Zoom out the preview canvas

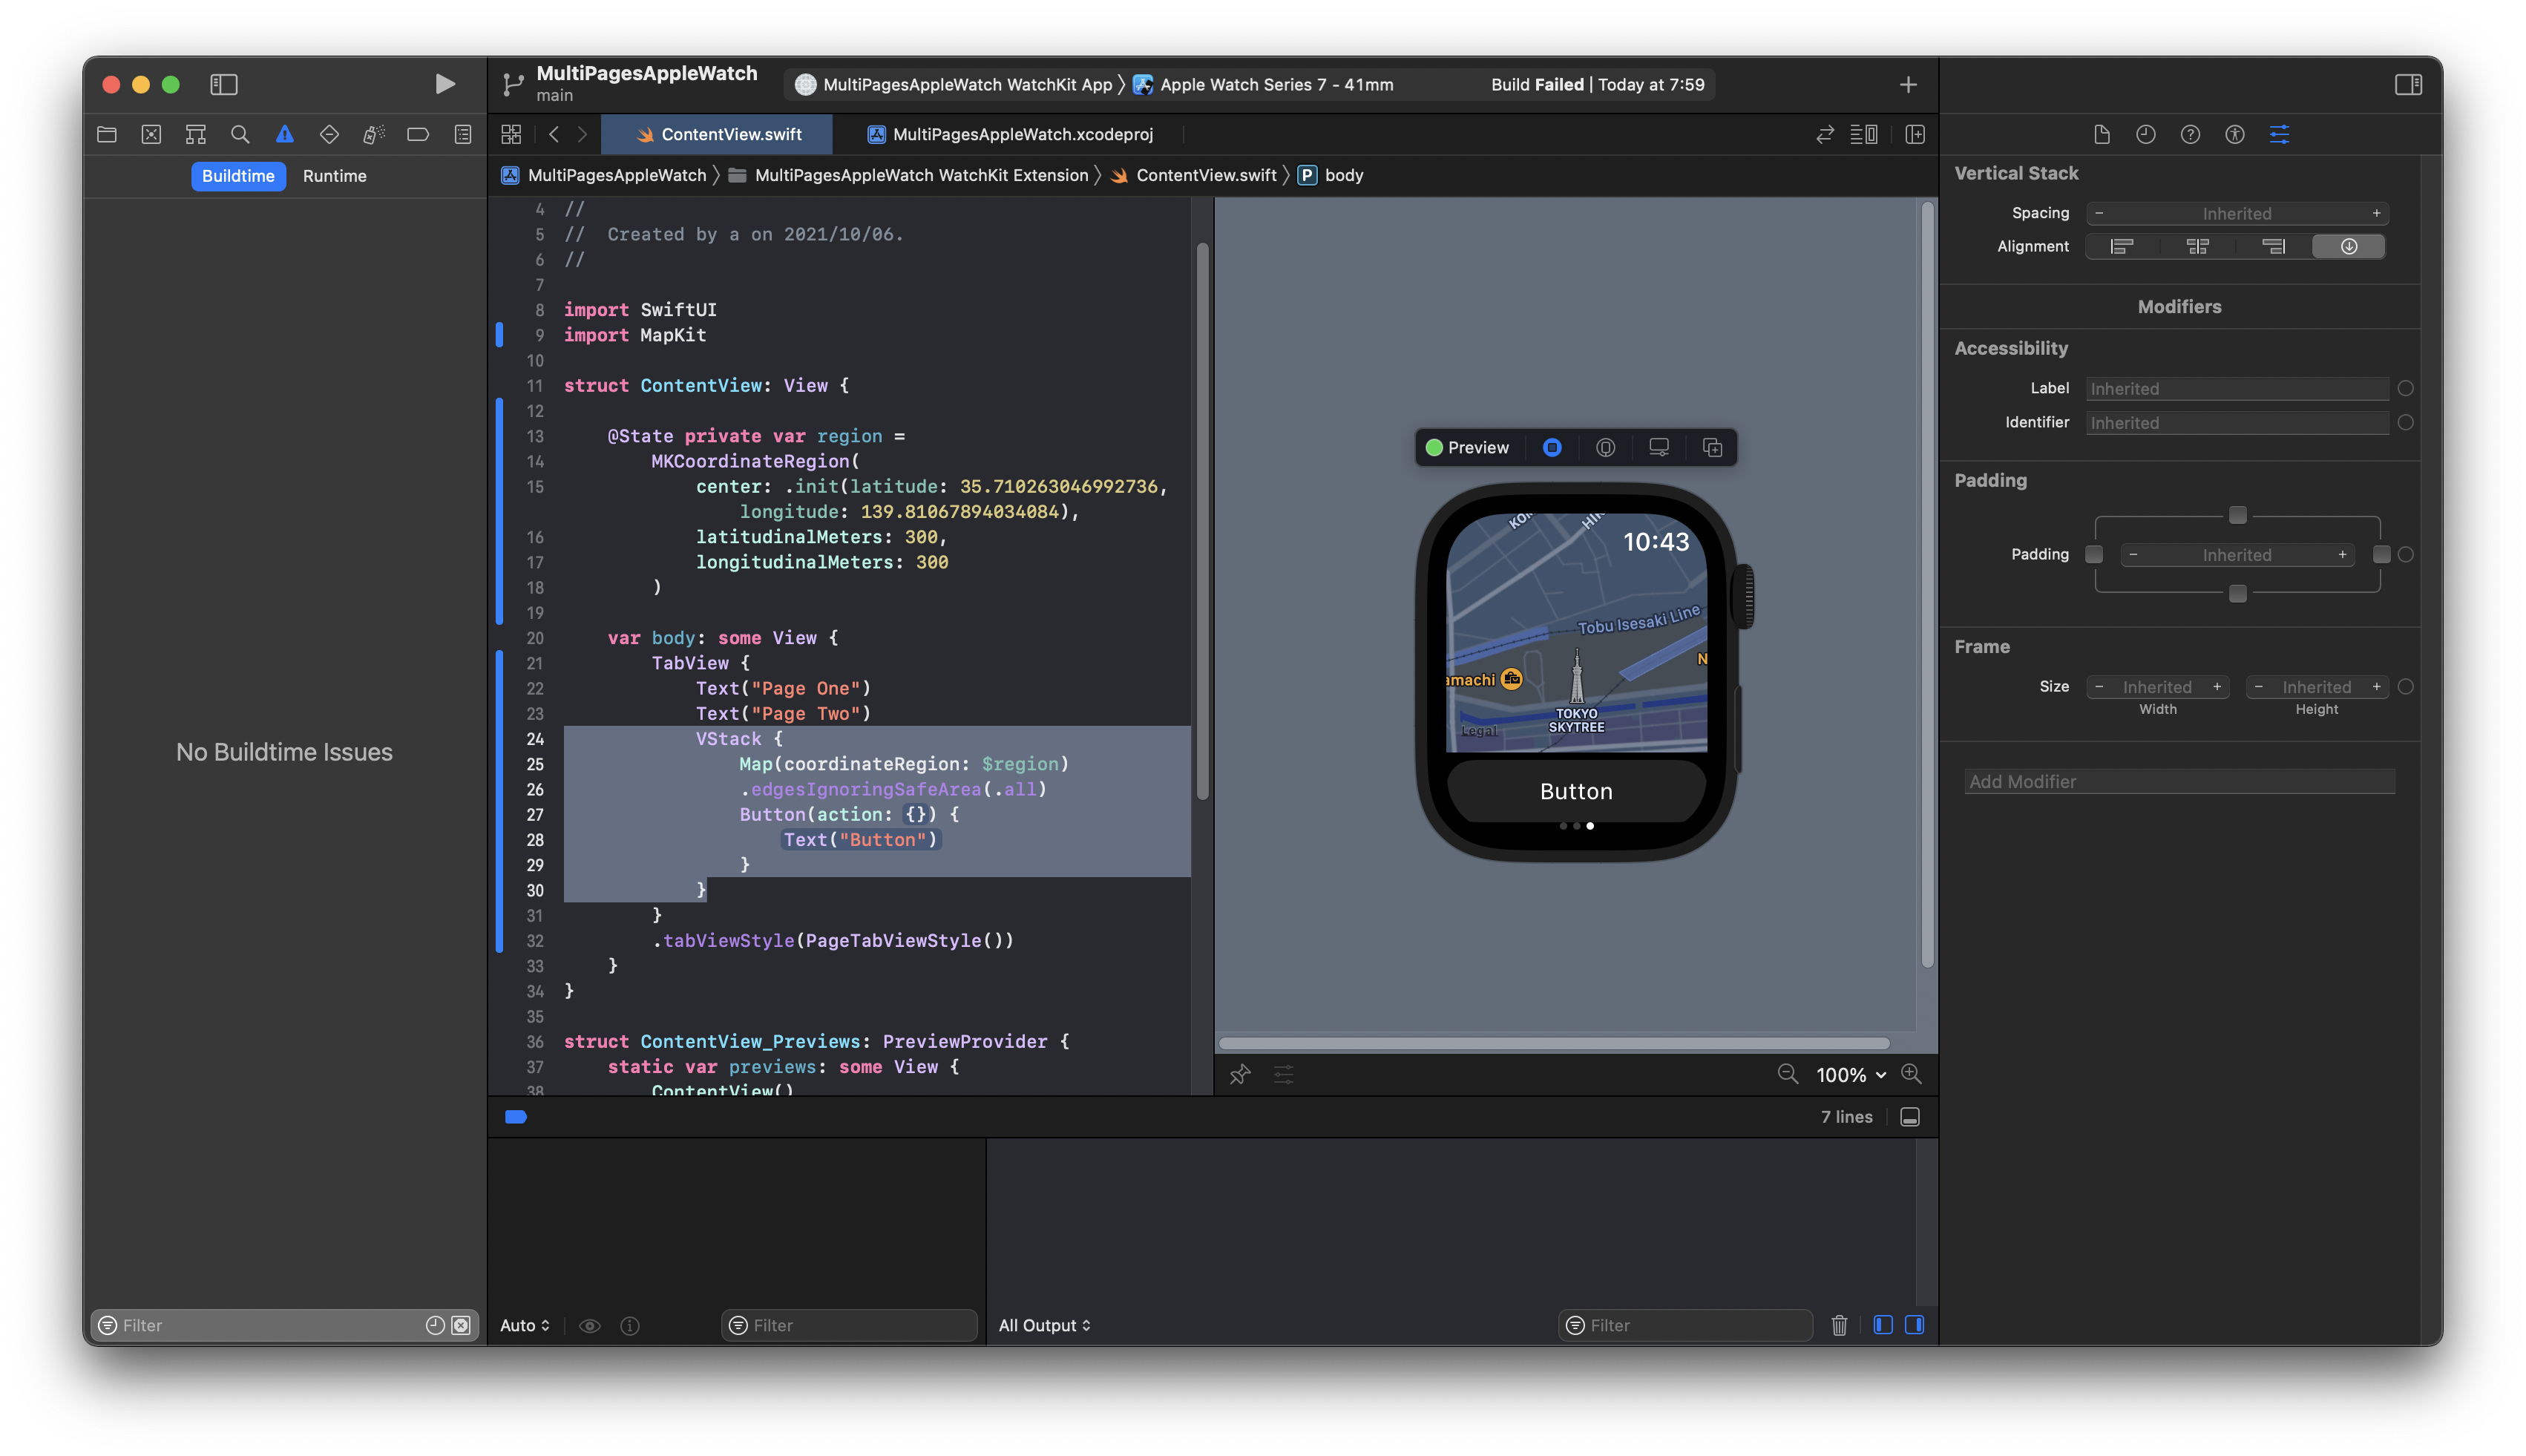(1787, 1074)
